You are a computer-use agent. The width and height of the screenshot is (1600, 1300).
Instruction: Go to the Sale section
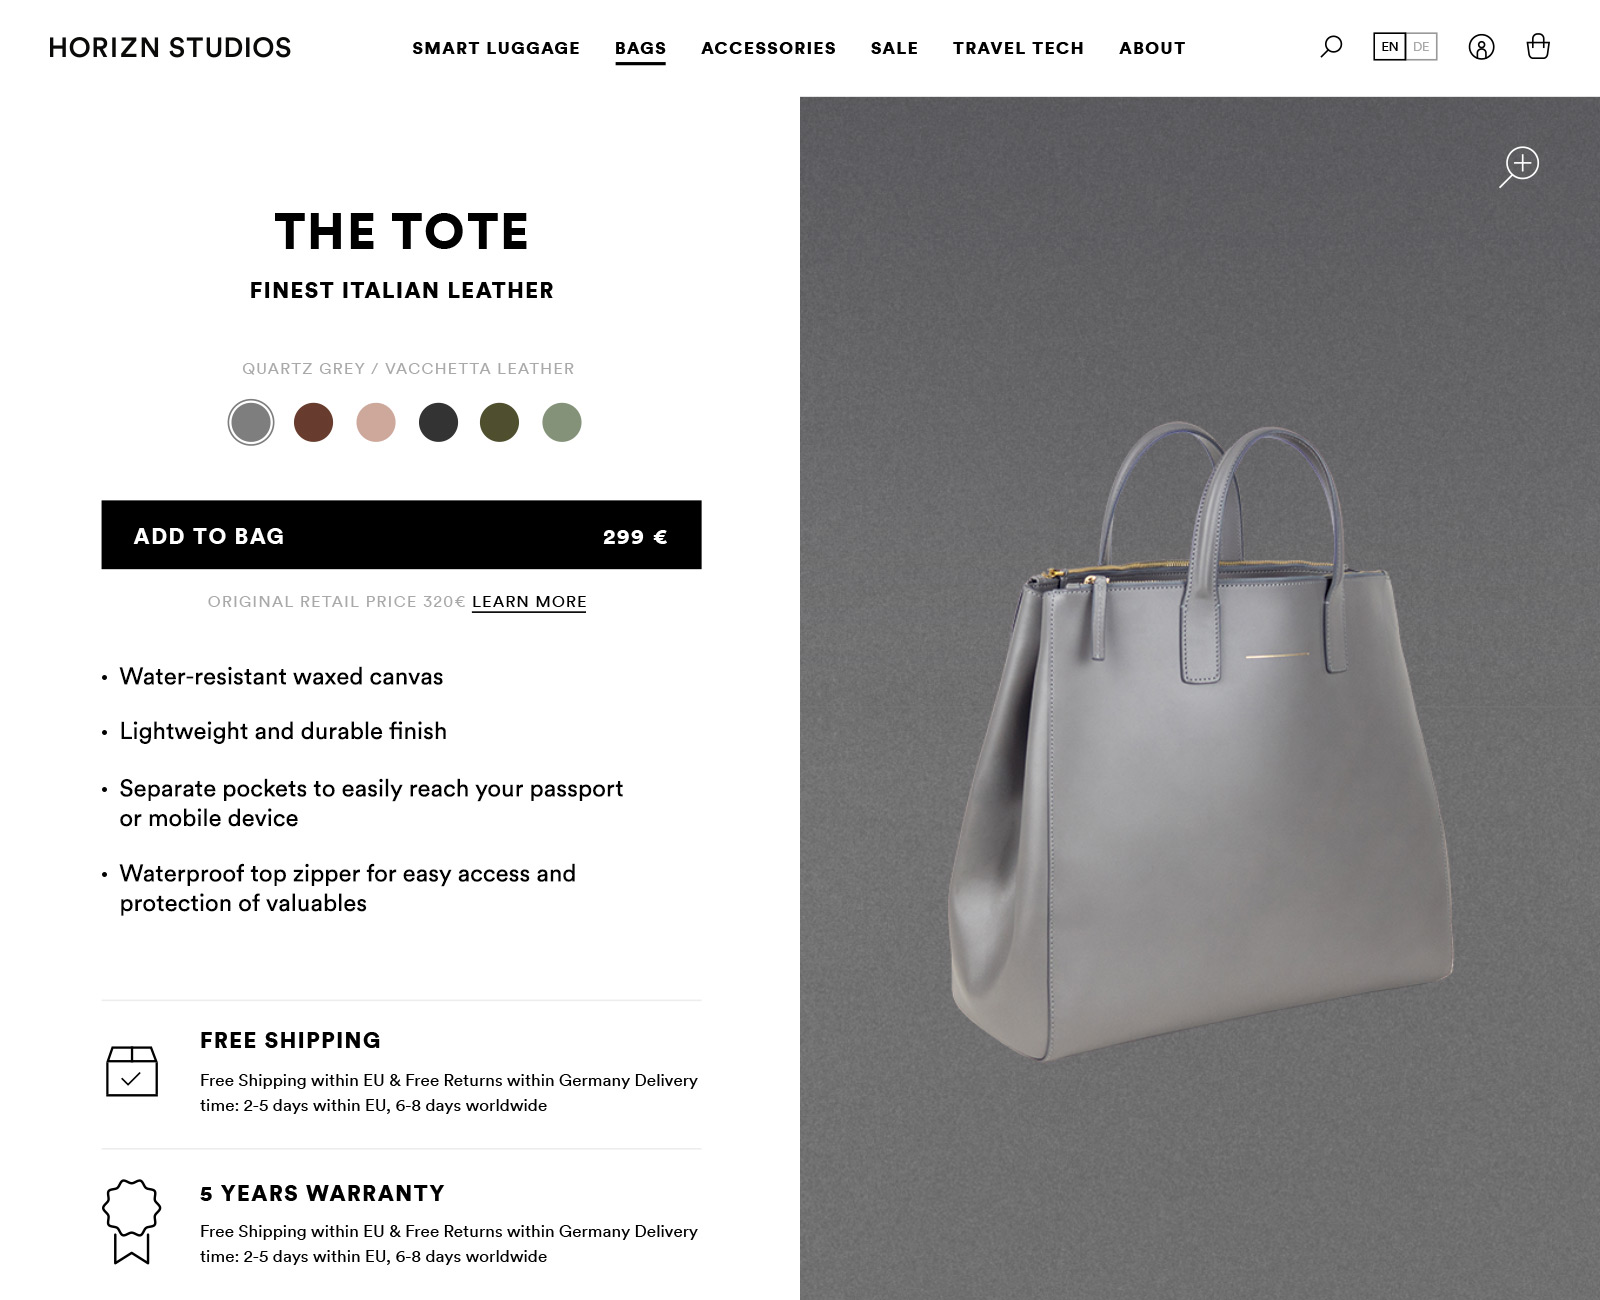pos(894,48)
